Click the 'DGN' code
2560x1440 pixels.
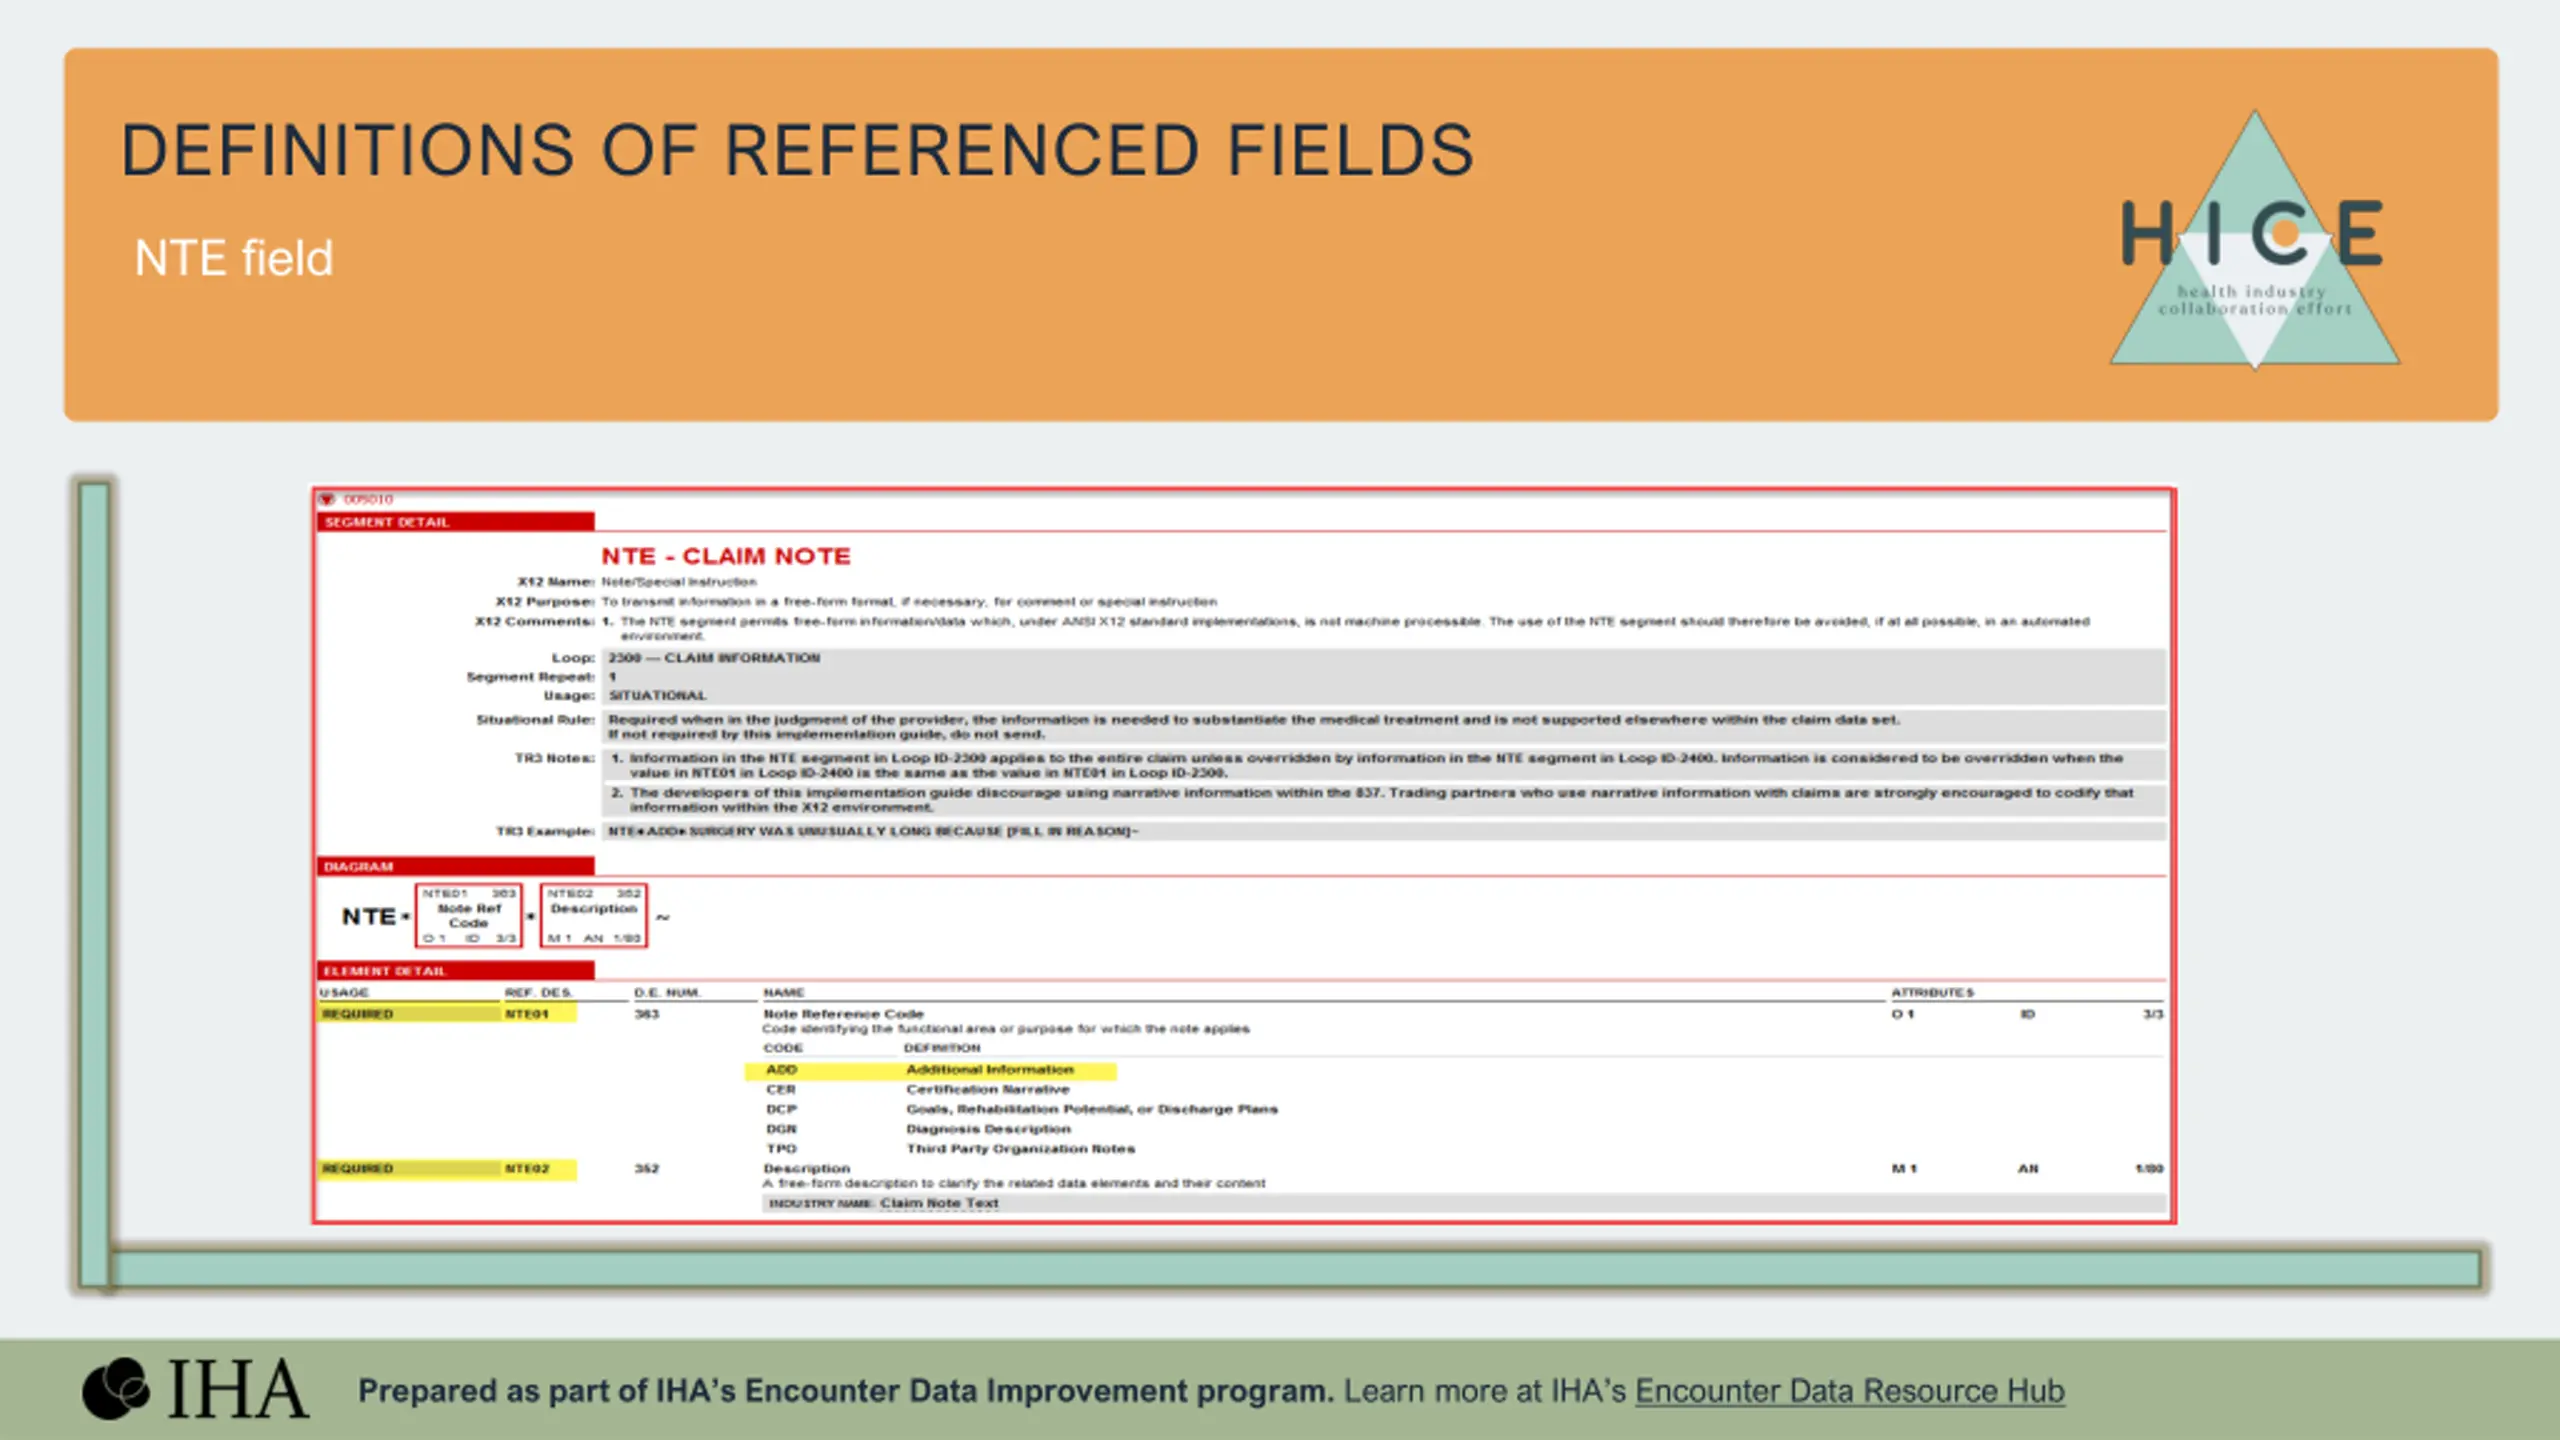(782, 1129)
